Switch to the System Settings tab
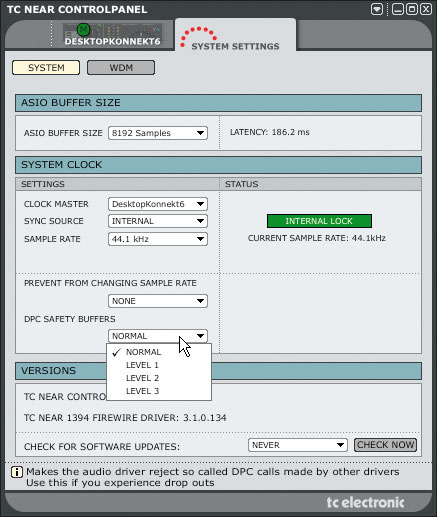 tap(235, 35)
